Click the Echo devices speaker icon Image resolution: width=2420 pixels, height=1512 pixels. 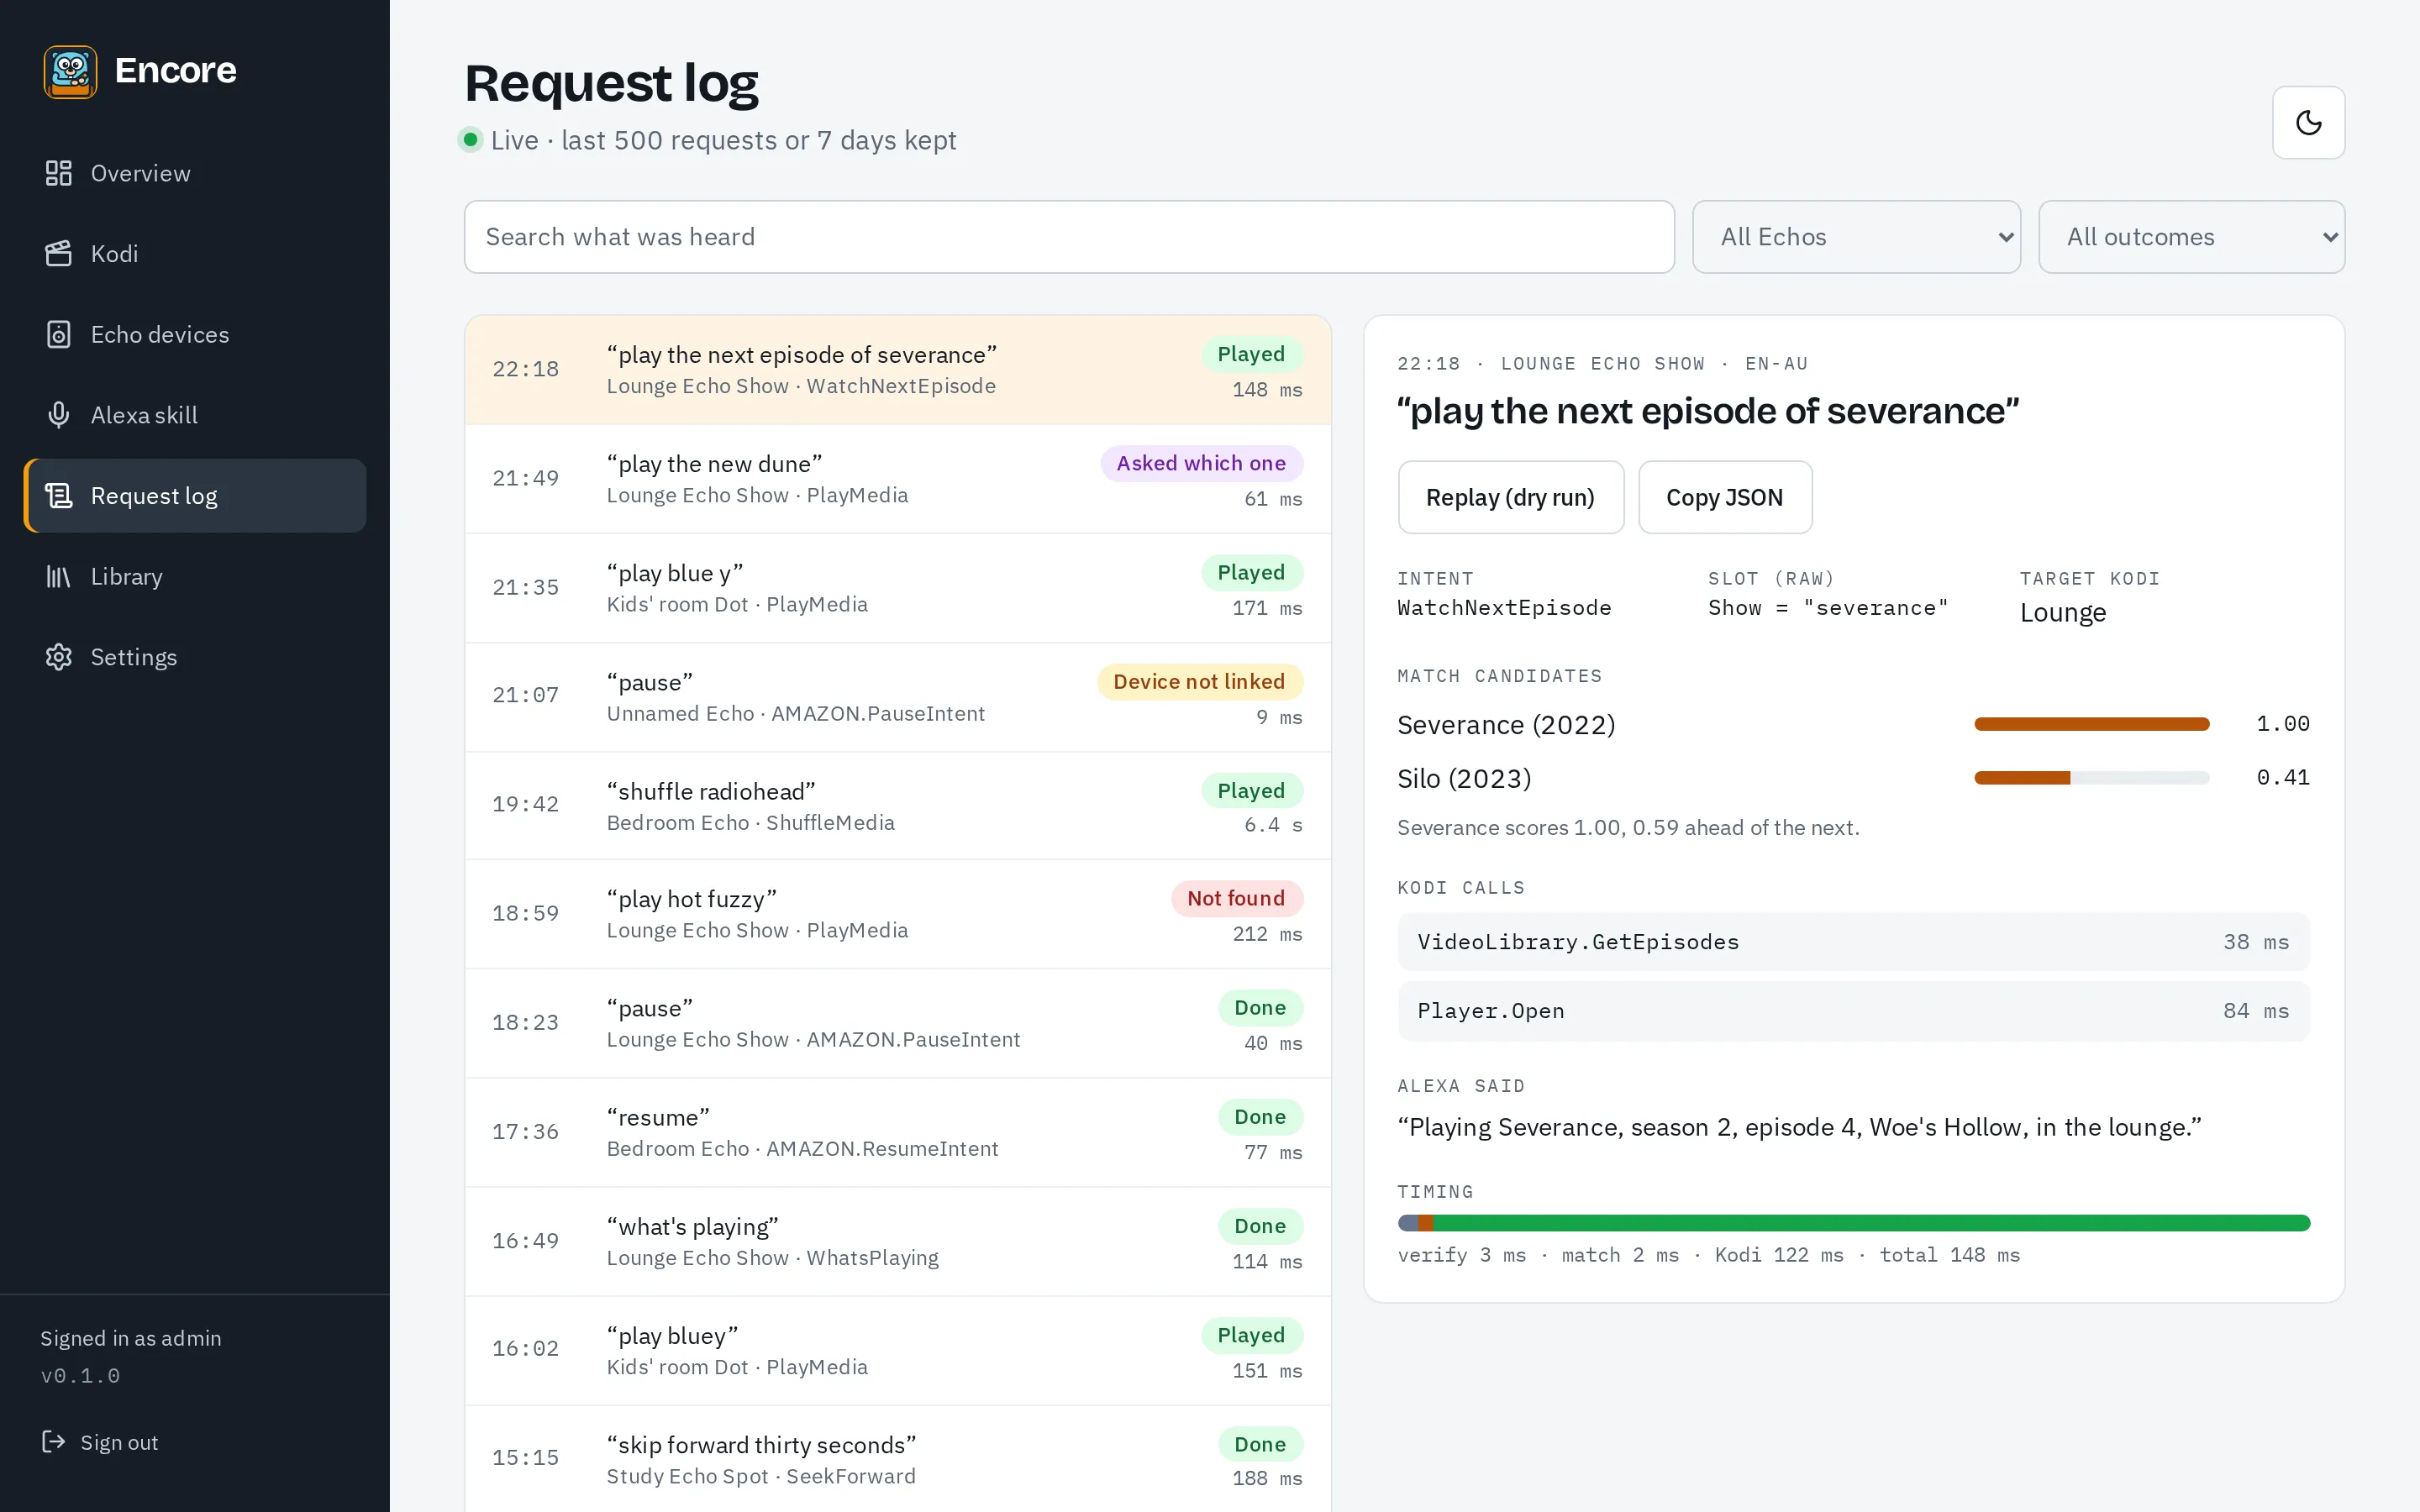[x=59, y=334]
